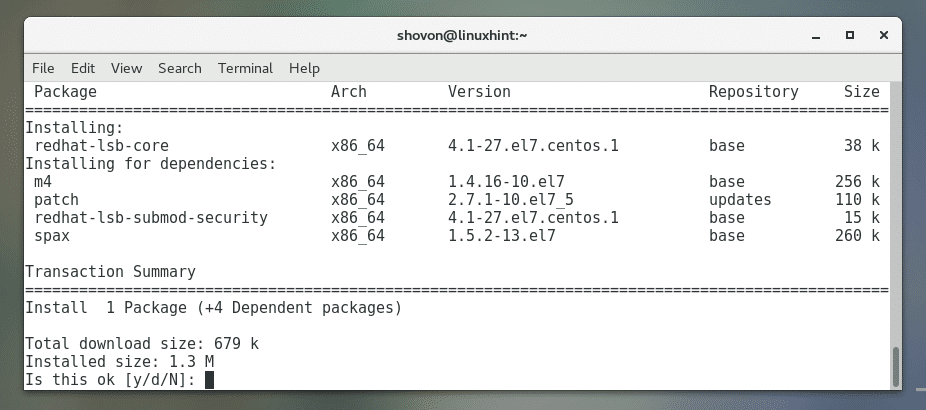Open the Edit menu
Screen dimensions: 926x410
(x=83, y=68)
